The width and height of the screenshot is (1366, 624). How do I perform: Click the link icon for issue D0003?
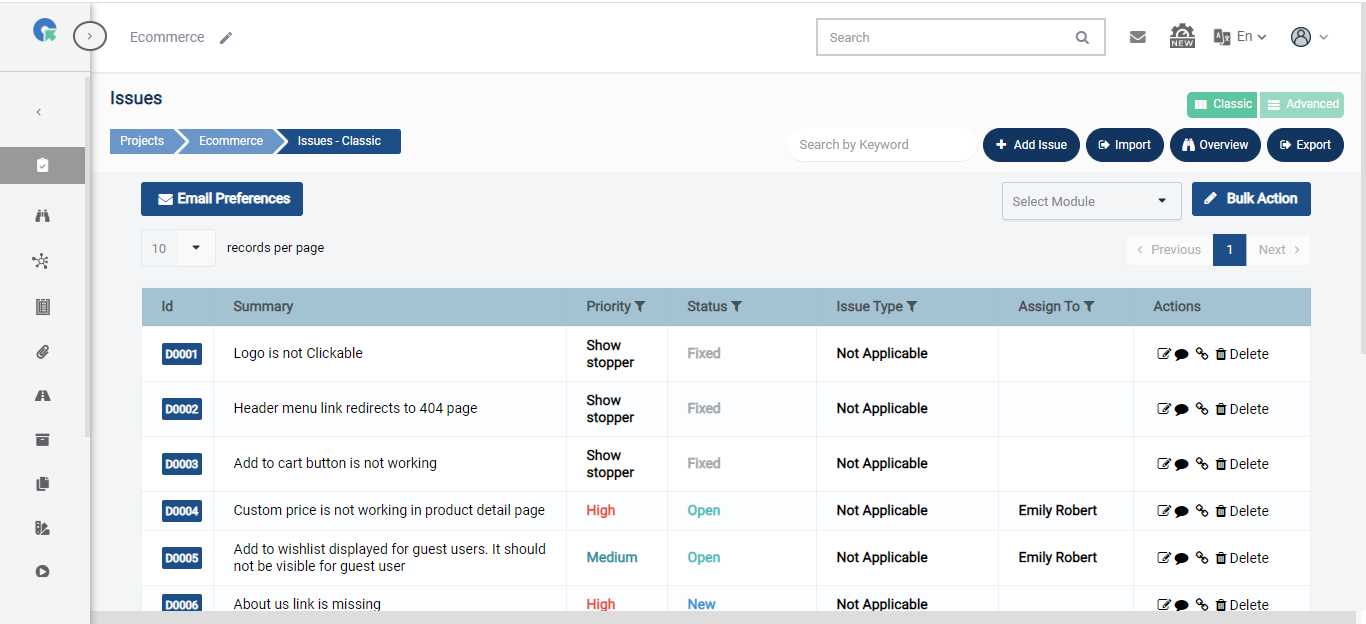click(x=1202, y=464)
